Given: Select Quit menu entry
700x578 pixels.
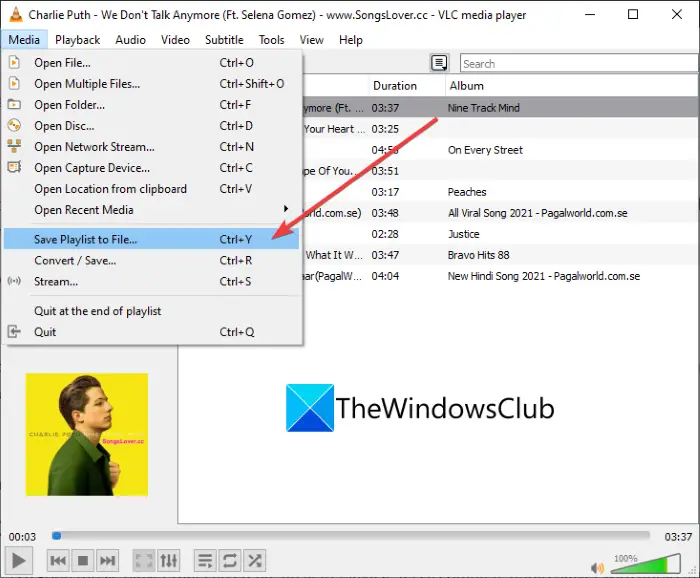Looking at the screenshot, I should tap(151, 332).
